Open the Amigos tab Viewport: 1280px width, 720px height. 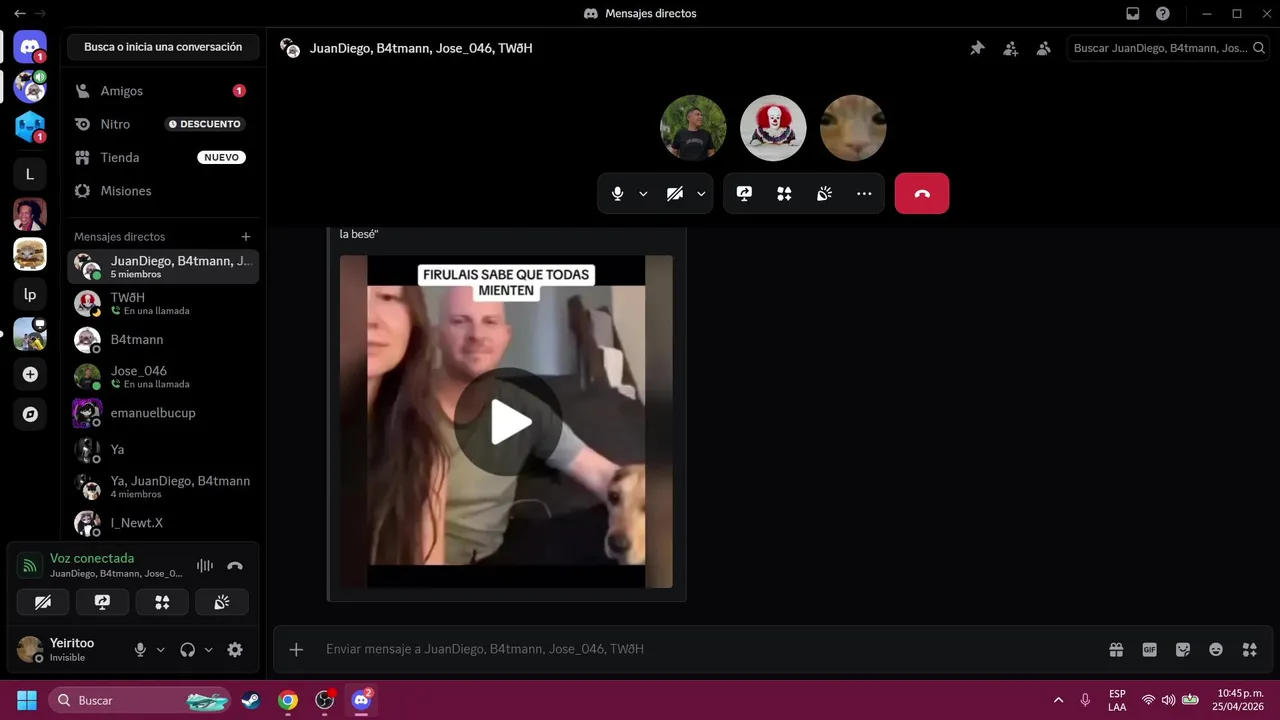click(163, 91)
